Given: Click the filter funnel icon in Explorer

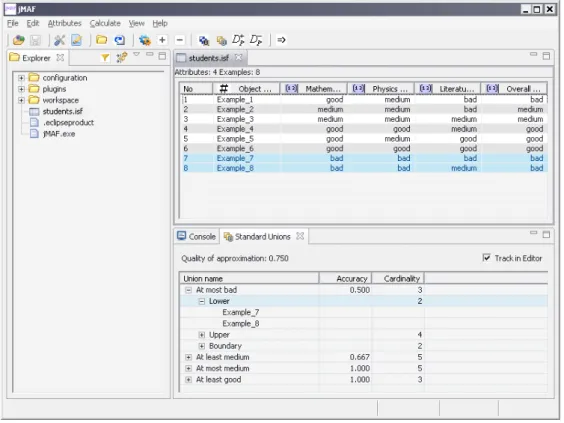Looking at the screenshot, I should click(105, 58).
